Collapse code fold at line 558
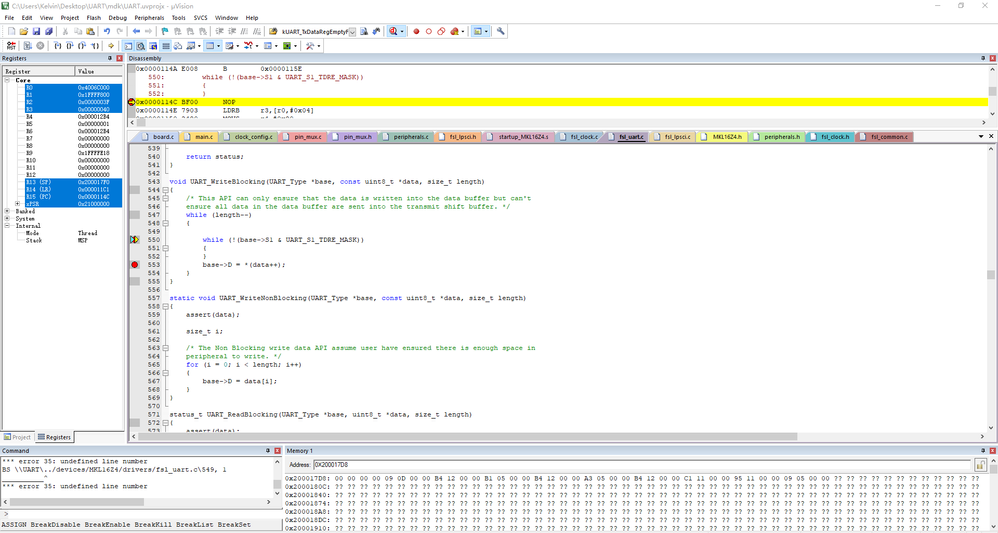The height and width of the screenshot is (533, 998). [165, 306]
